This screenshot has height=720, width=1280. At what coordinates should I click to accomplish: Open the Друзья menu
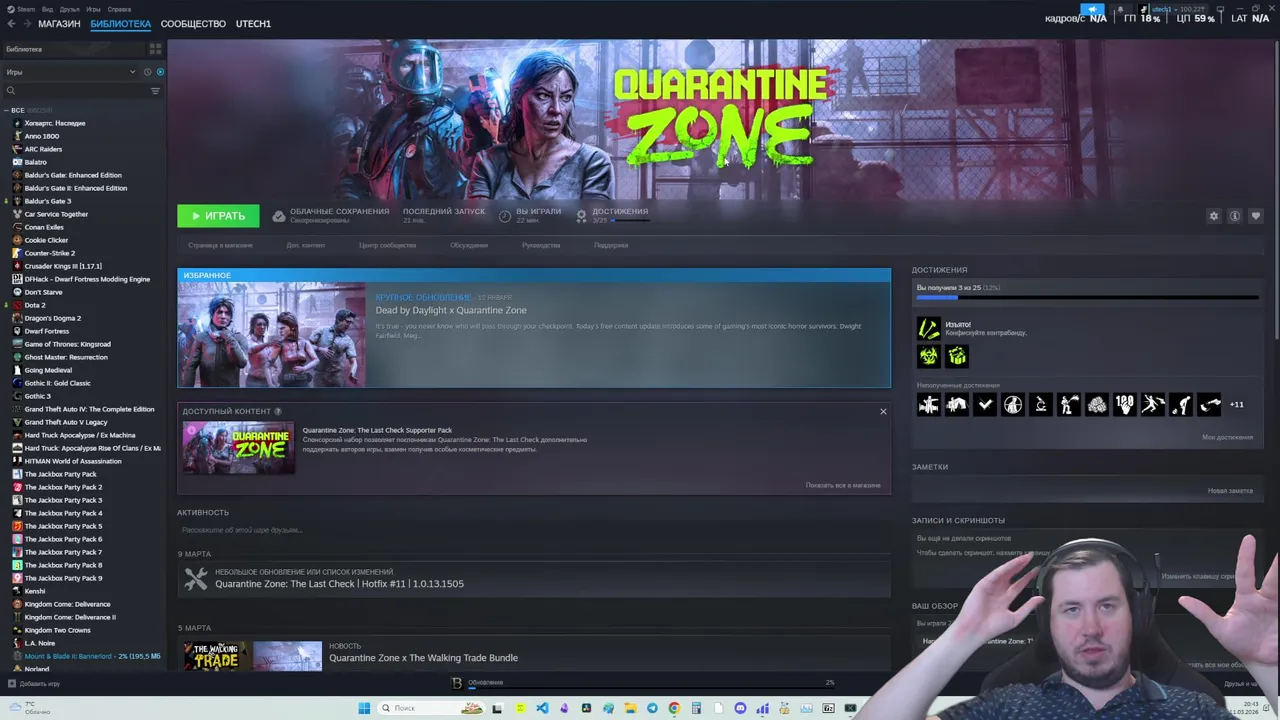(69, 9)
